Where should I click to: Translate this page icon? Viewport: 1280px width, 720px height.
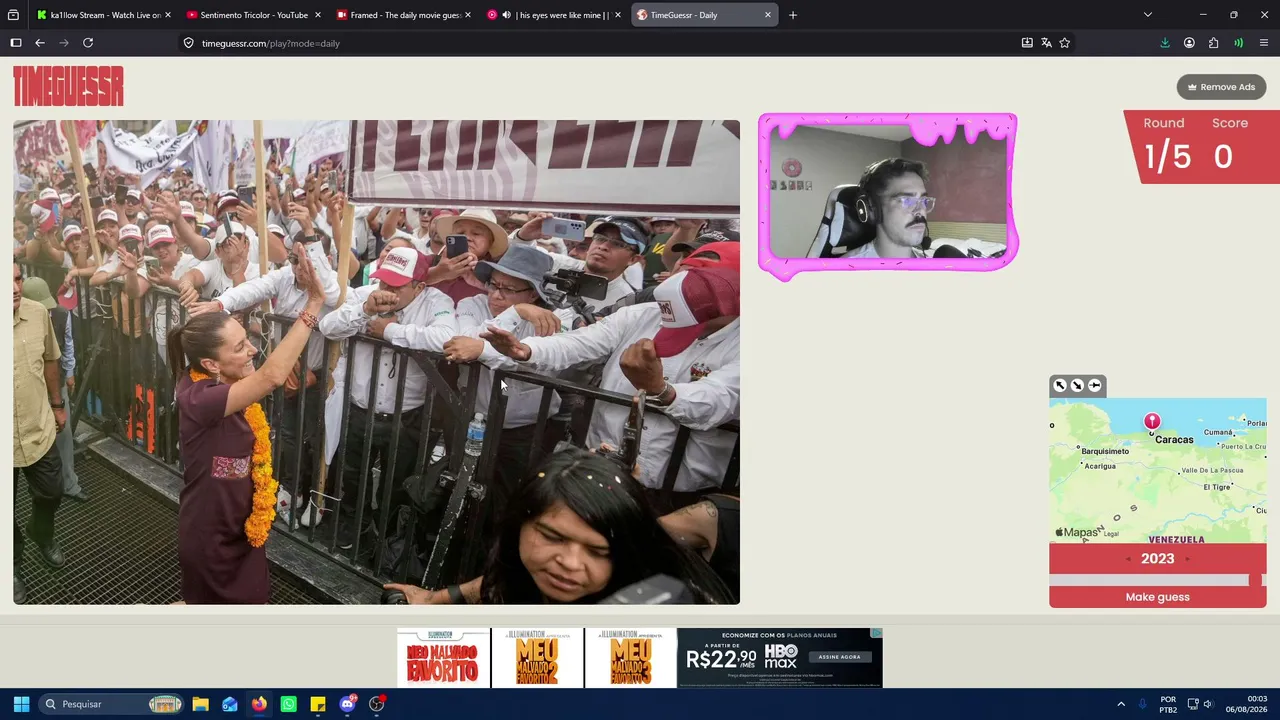point(1046,43)
